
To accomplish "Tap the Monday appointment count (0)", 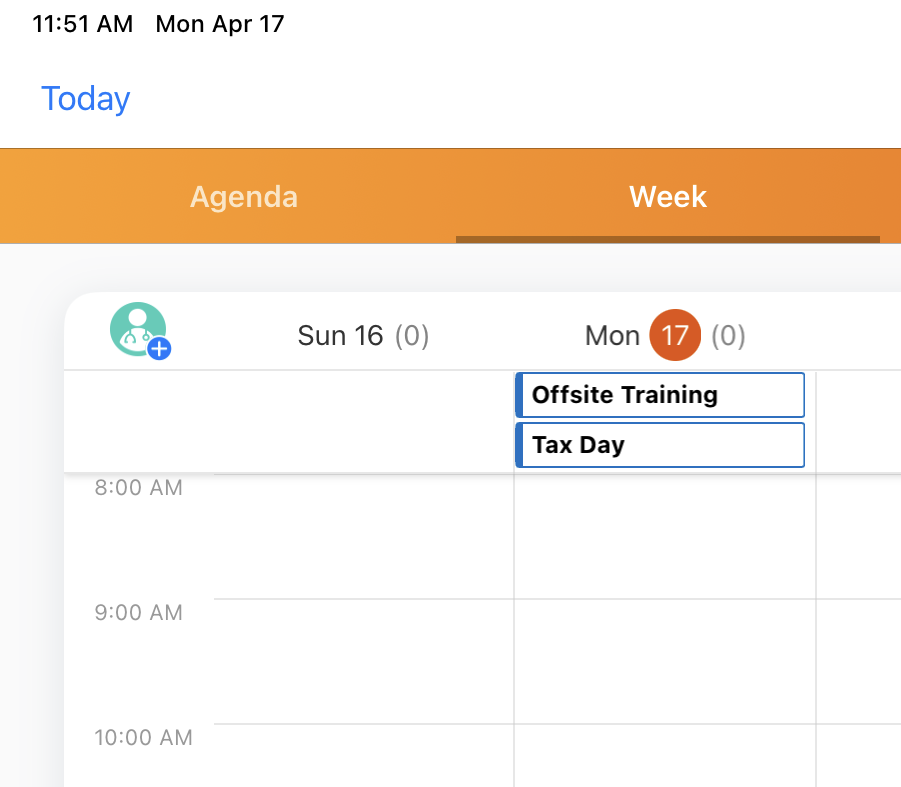I will 728,336.
